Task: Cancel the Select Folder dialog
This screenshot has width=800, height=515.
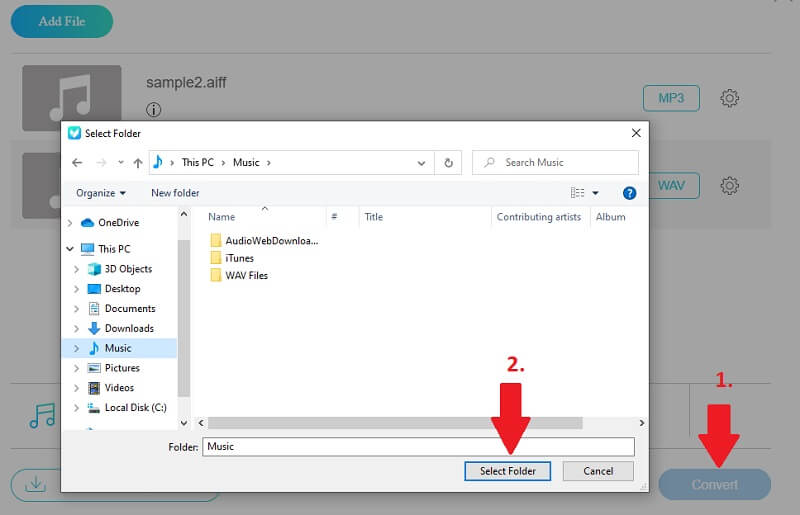Action: coord(598,471)
